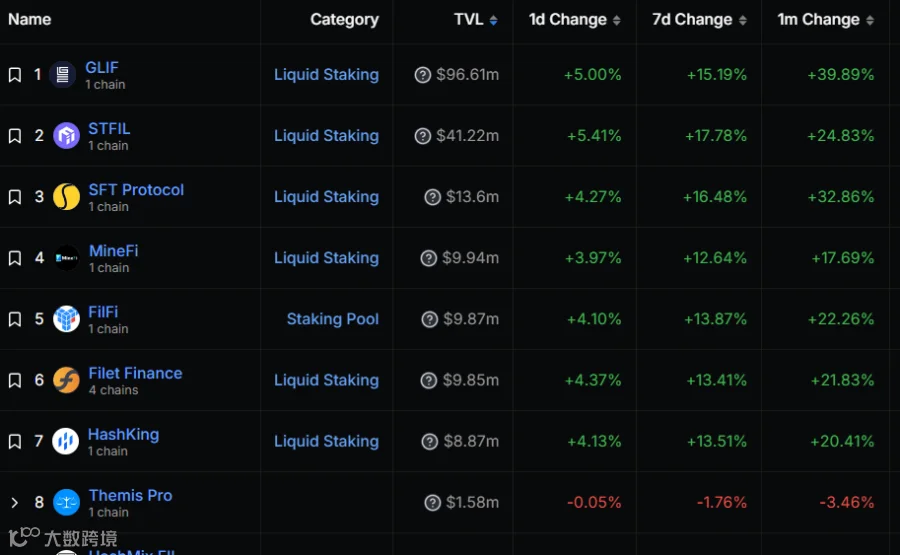Click the GLIF protocol logo icon

click(63, 75)
